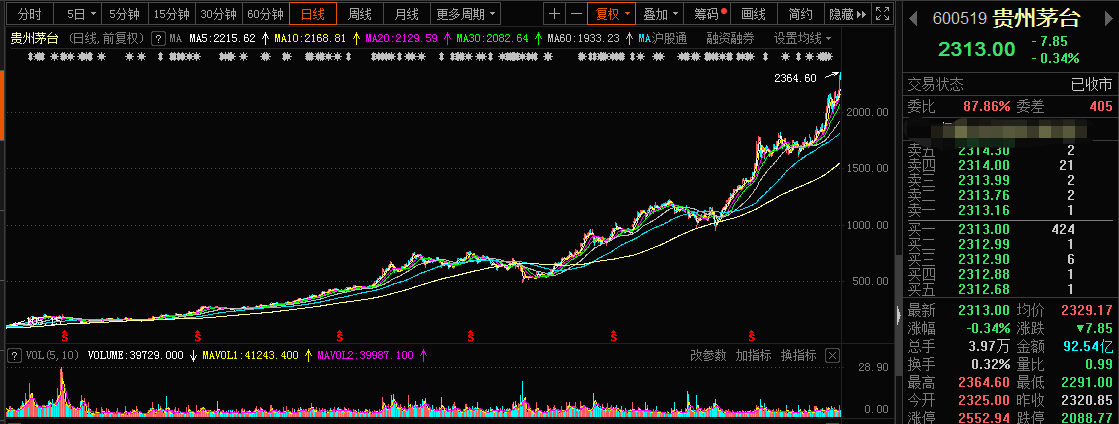Click the 委差 405 value
The height and width of the screenshot is (424, 1119).
coord(1100,106)
